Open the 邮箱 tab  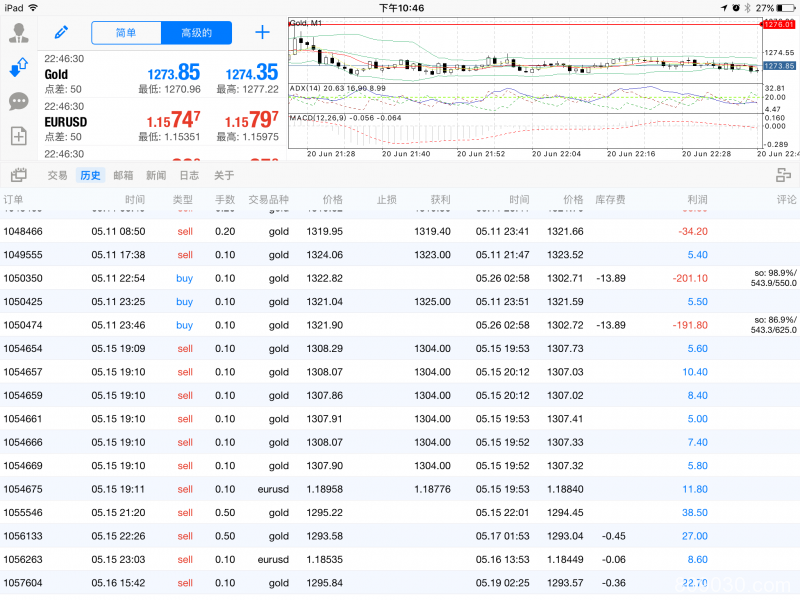click(x=123, y=176)
